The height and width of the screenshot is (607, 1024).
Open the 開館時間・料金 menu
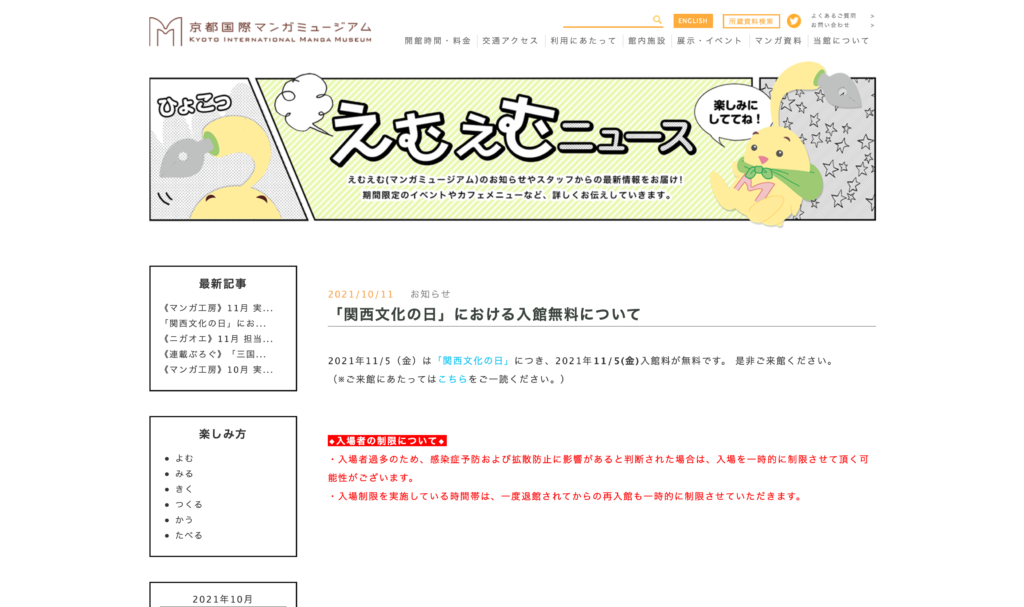pyautogui.click(x=438, y=41)
